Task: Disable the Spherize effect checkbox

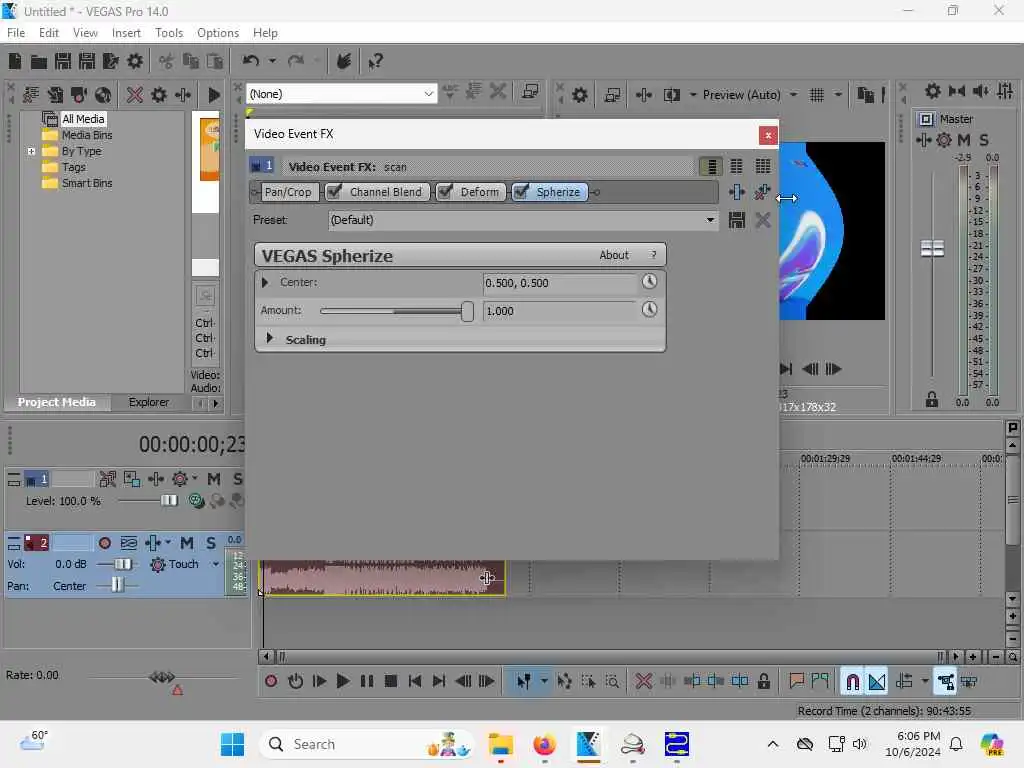Action: tap(521, 191)
